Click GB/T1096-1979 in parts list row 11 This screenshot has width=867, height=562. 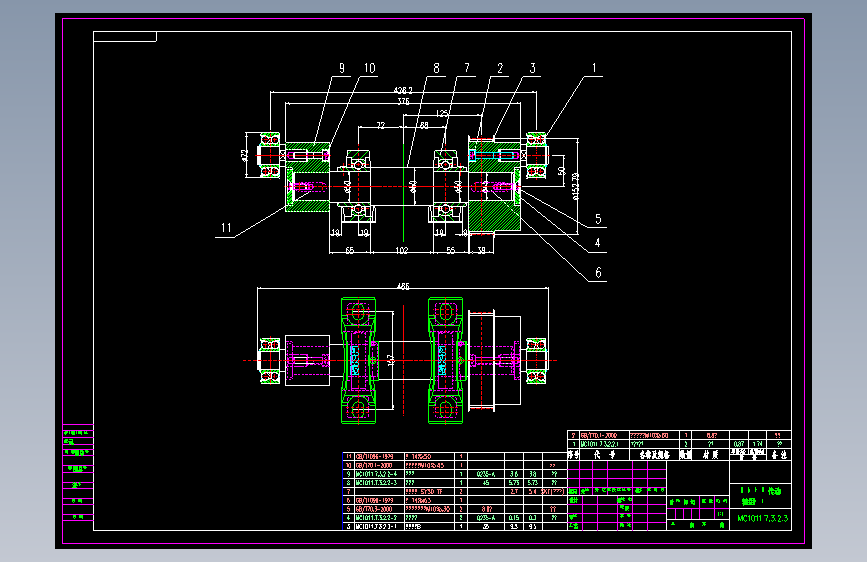click(374, 457)
